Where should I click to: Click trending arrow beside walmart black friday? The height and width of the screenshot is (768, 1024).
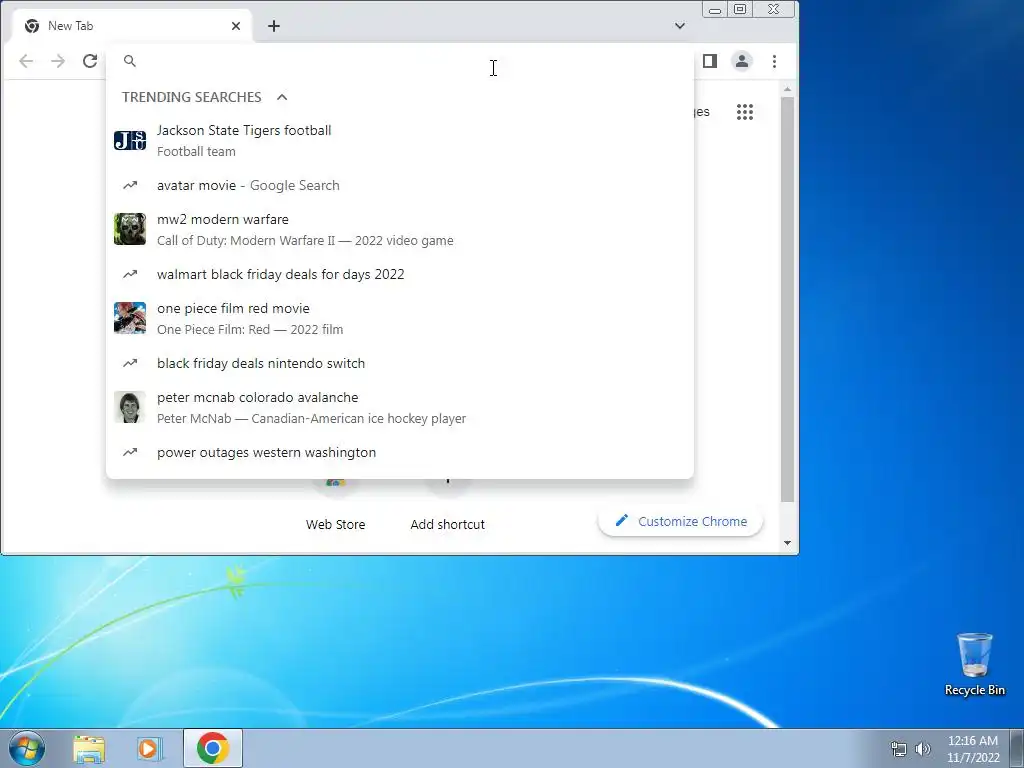[x=130, y=274]
